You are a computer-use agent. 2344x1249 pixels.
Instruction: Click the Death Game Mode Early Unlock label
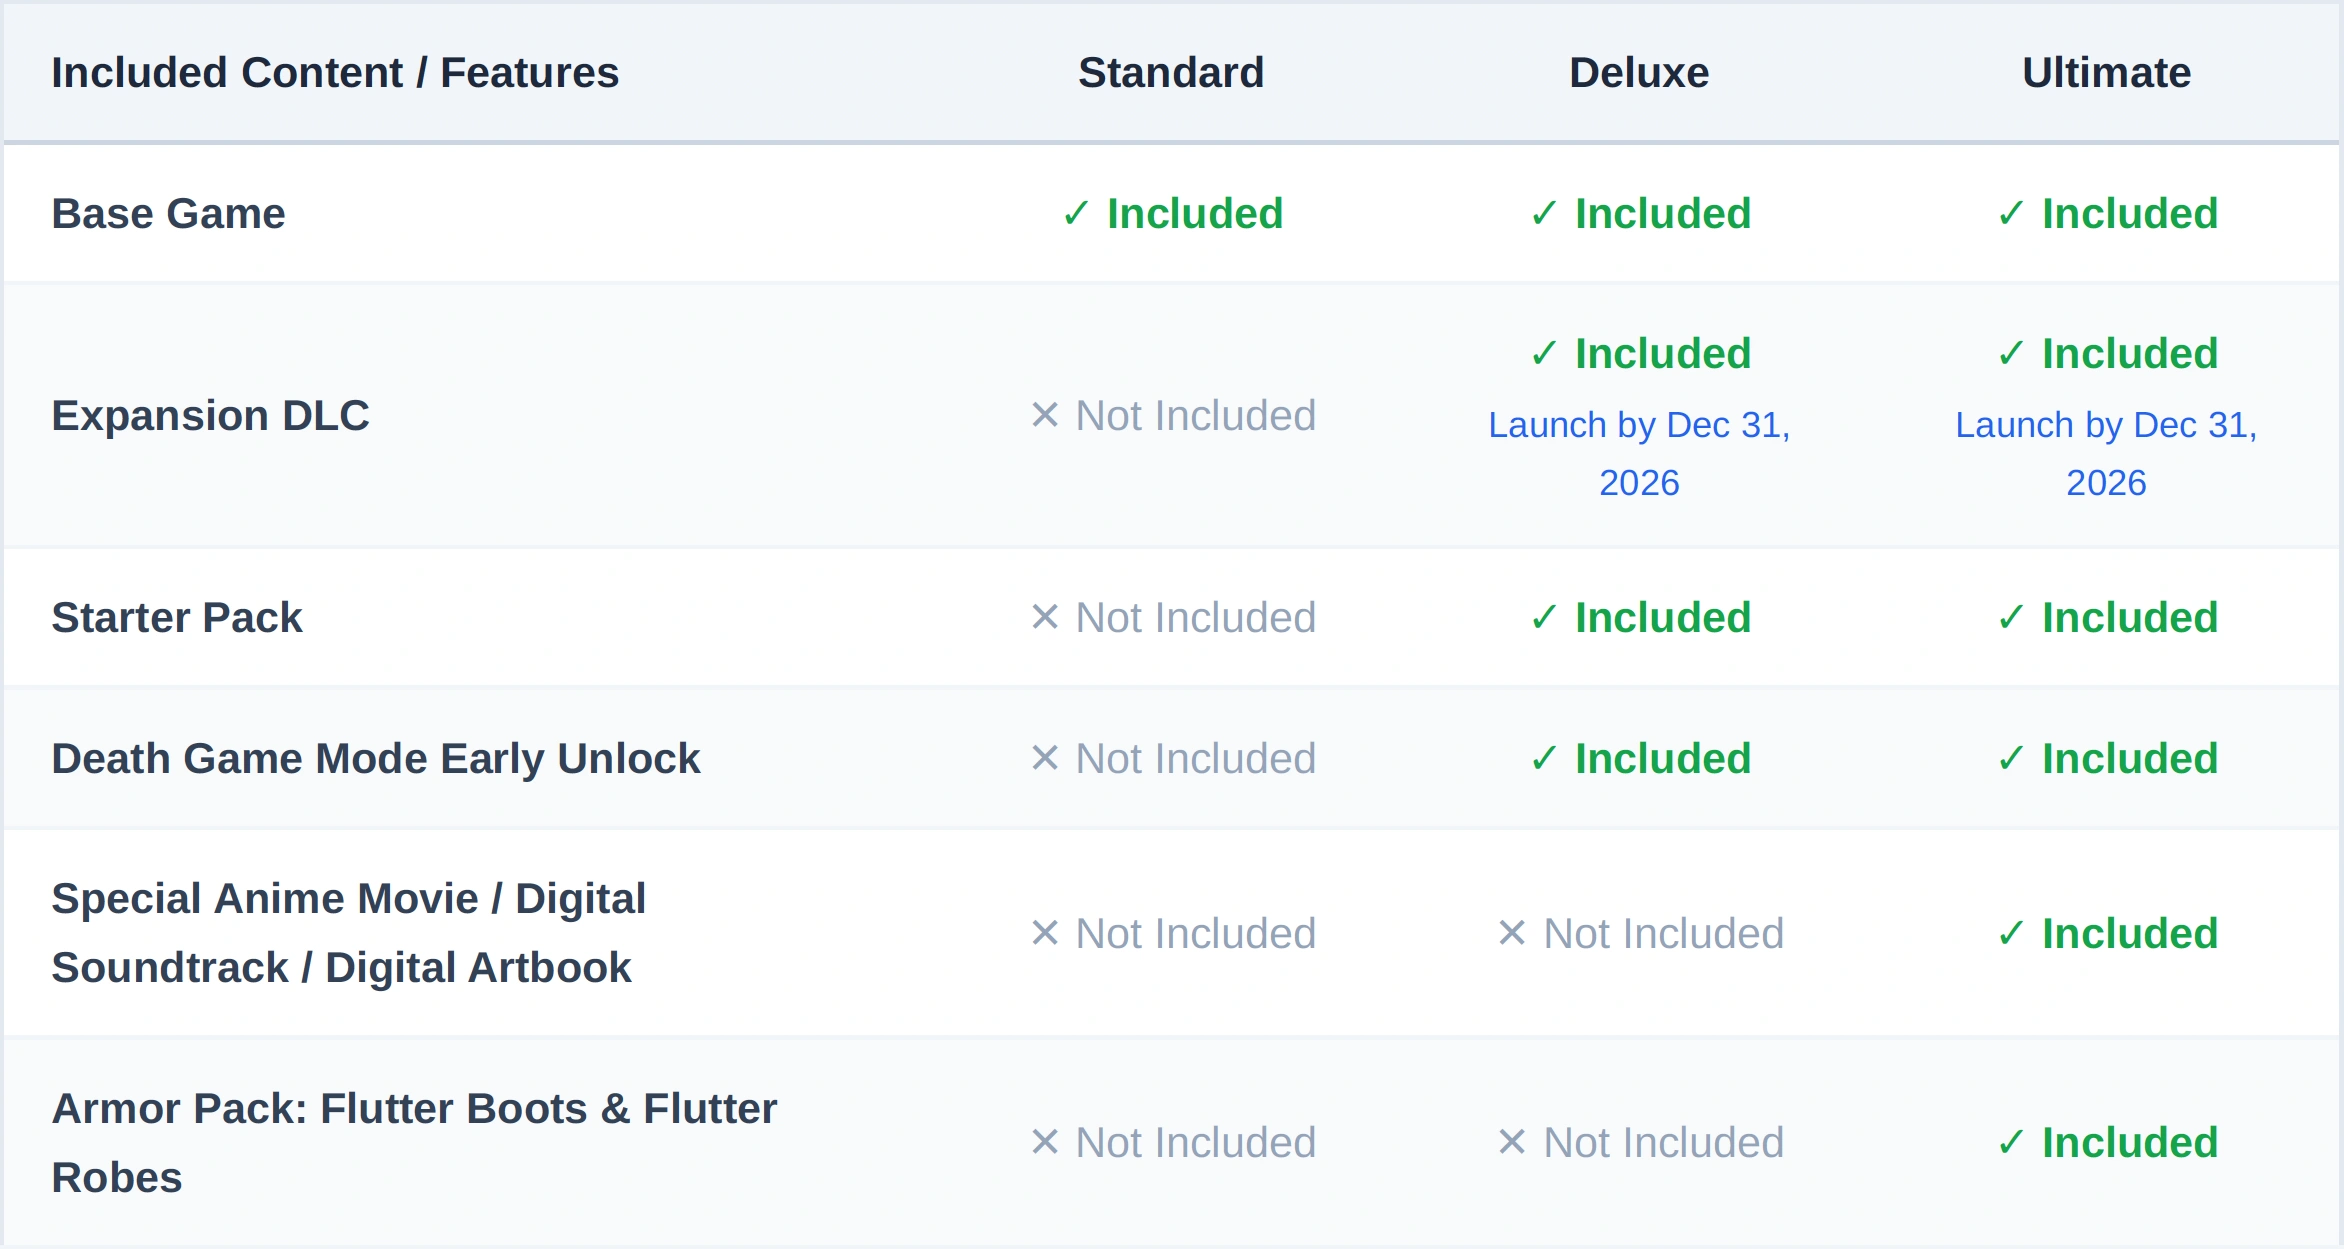pyautogui.click(x=375, y=759)
